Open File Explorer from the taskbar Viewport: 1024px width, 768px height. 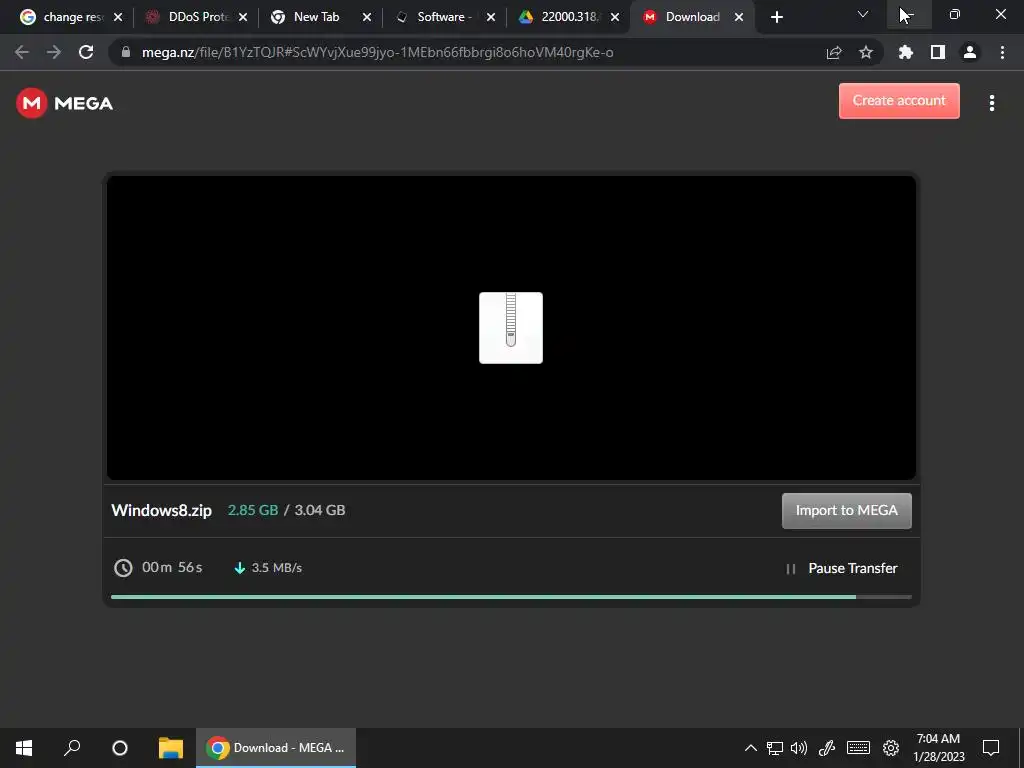click(171, 748)
